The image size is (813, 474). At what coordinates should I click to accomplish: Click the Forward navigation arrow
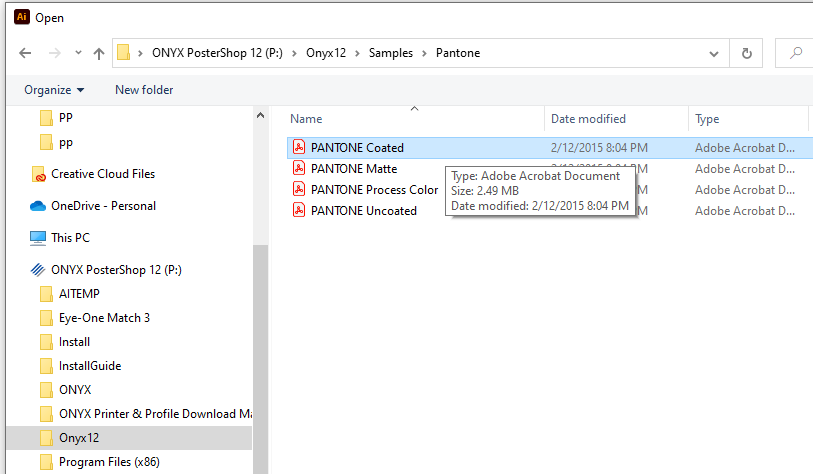54,53
